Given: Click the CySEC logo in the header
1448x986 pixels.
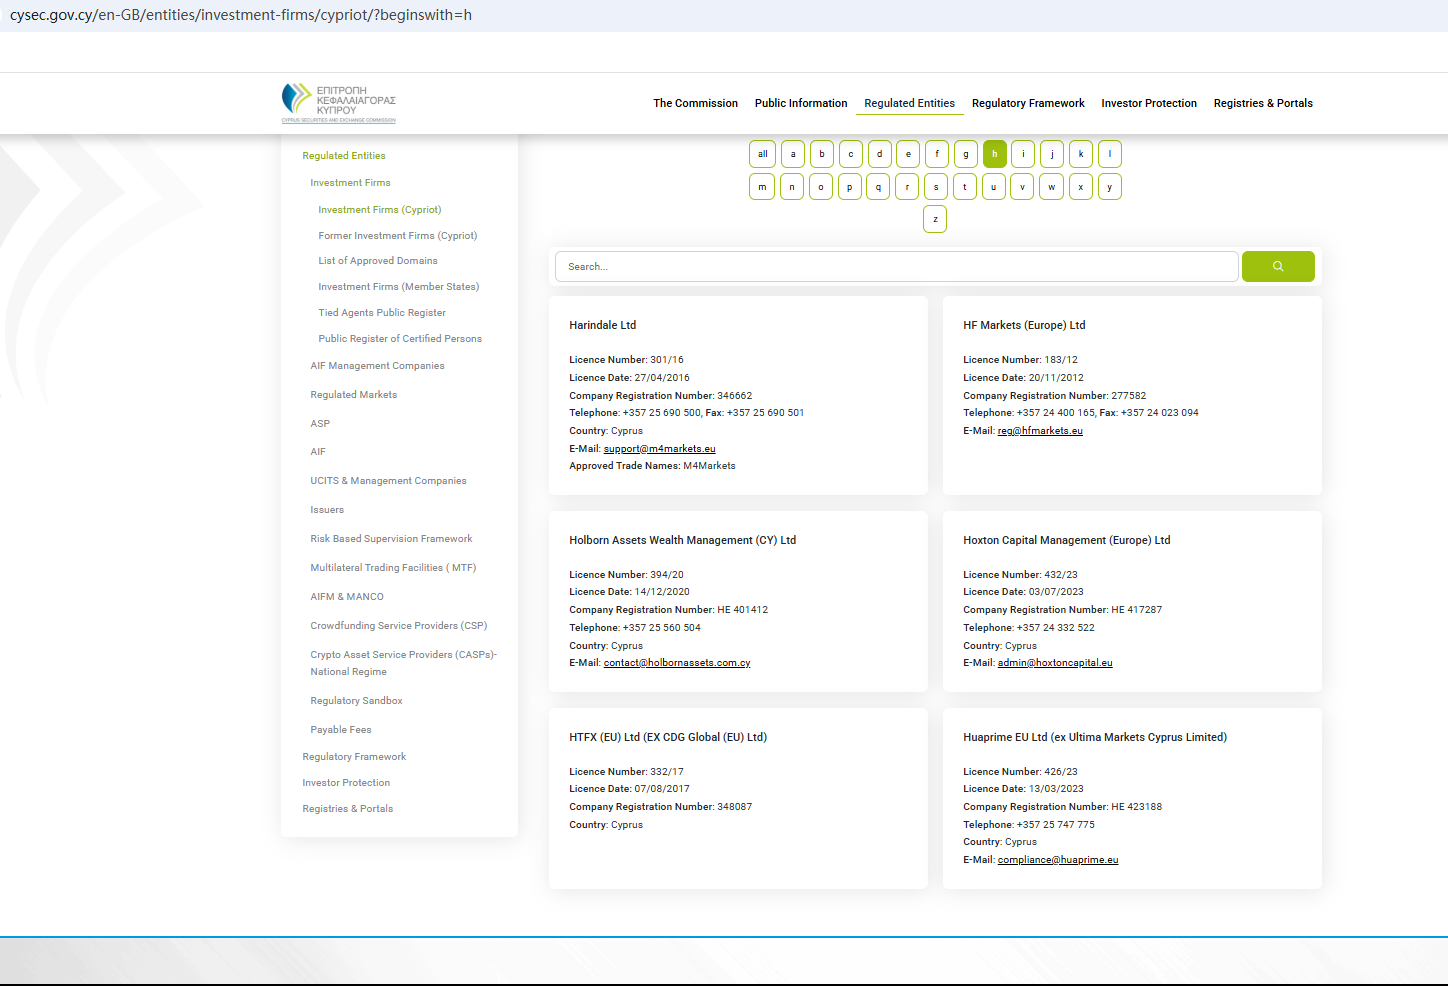Looking at the screenshot, I should pos(339,103).
